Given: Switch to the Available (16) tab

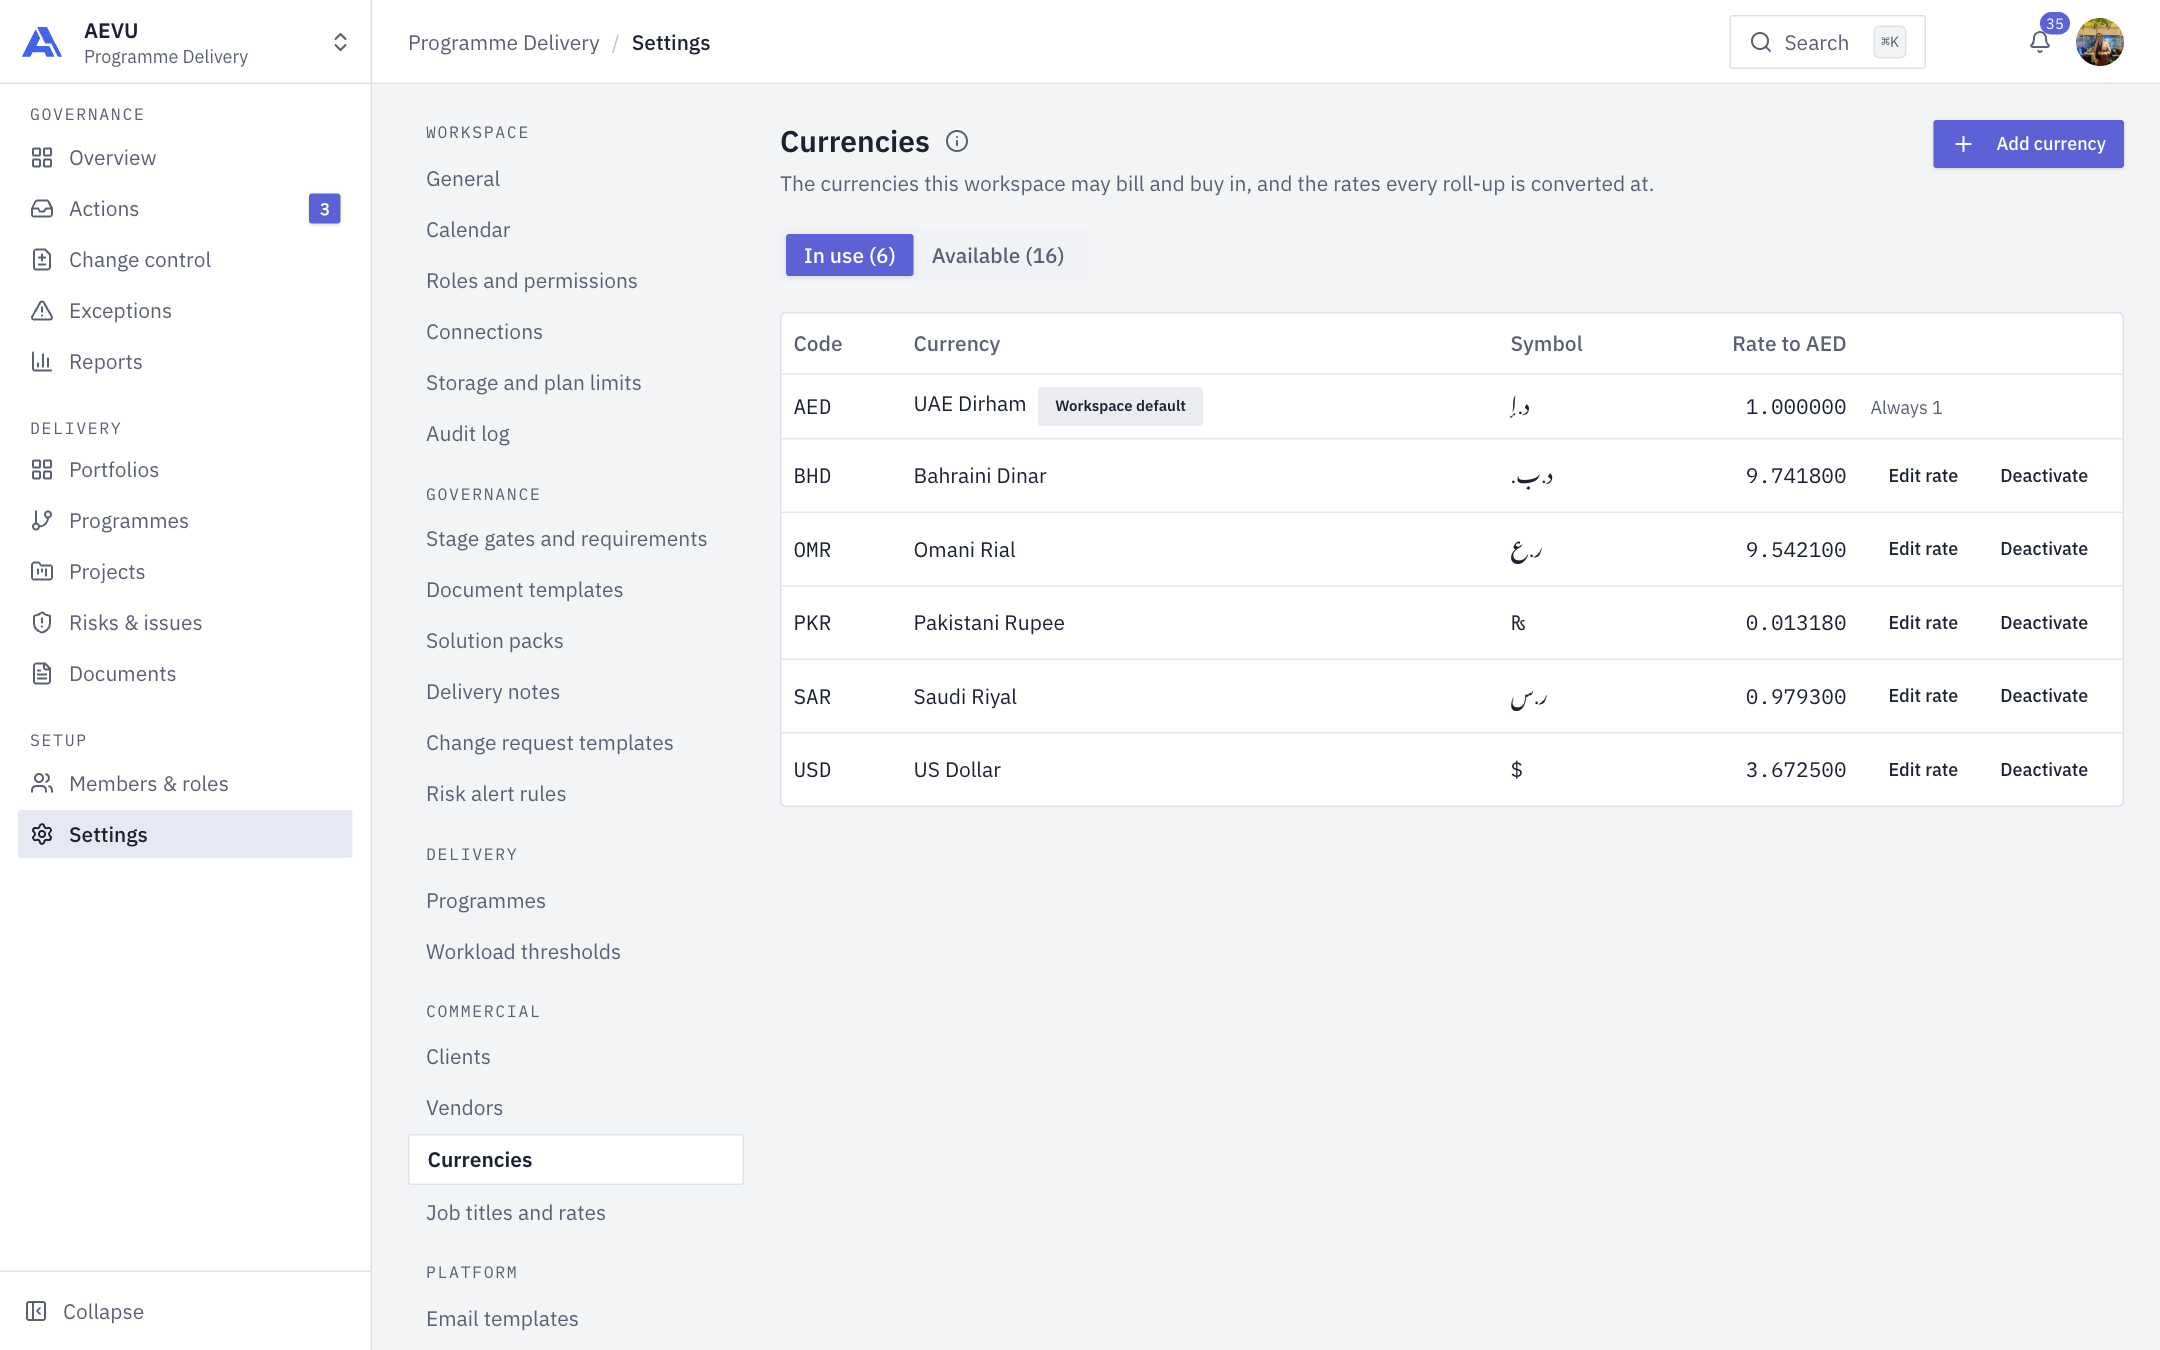Looking at the screenshot, I should (998, 255).
